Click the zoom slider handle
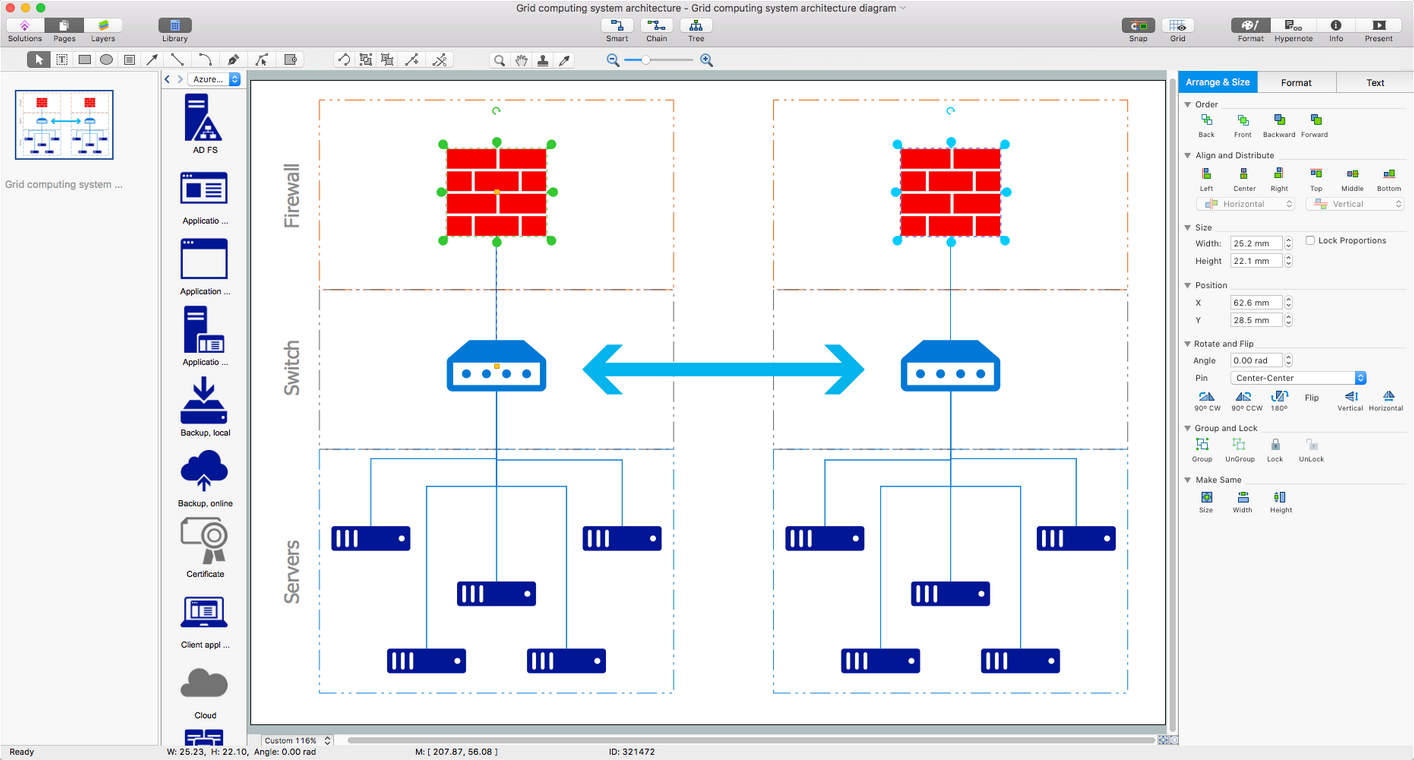 tap(646, 60)
